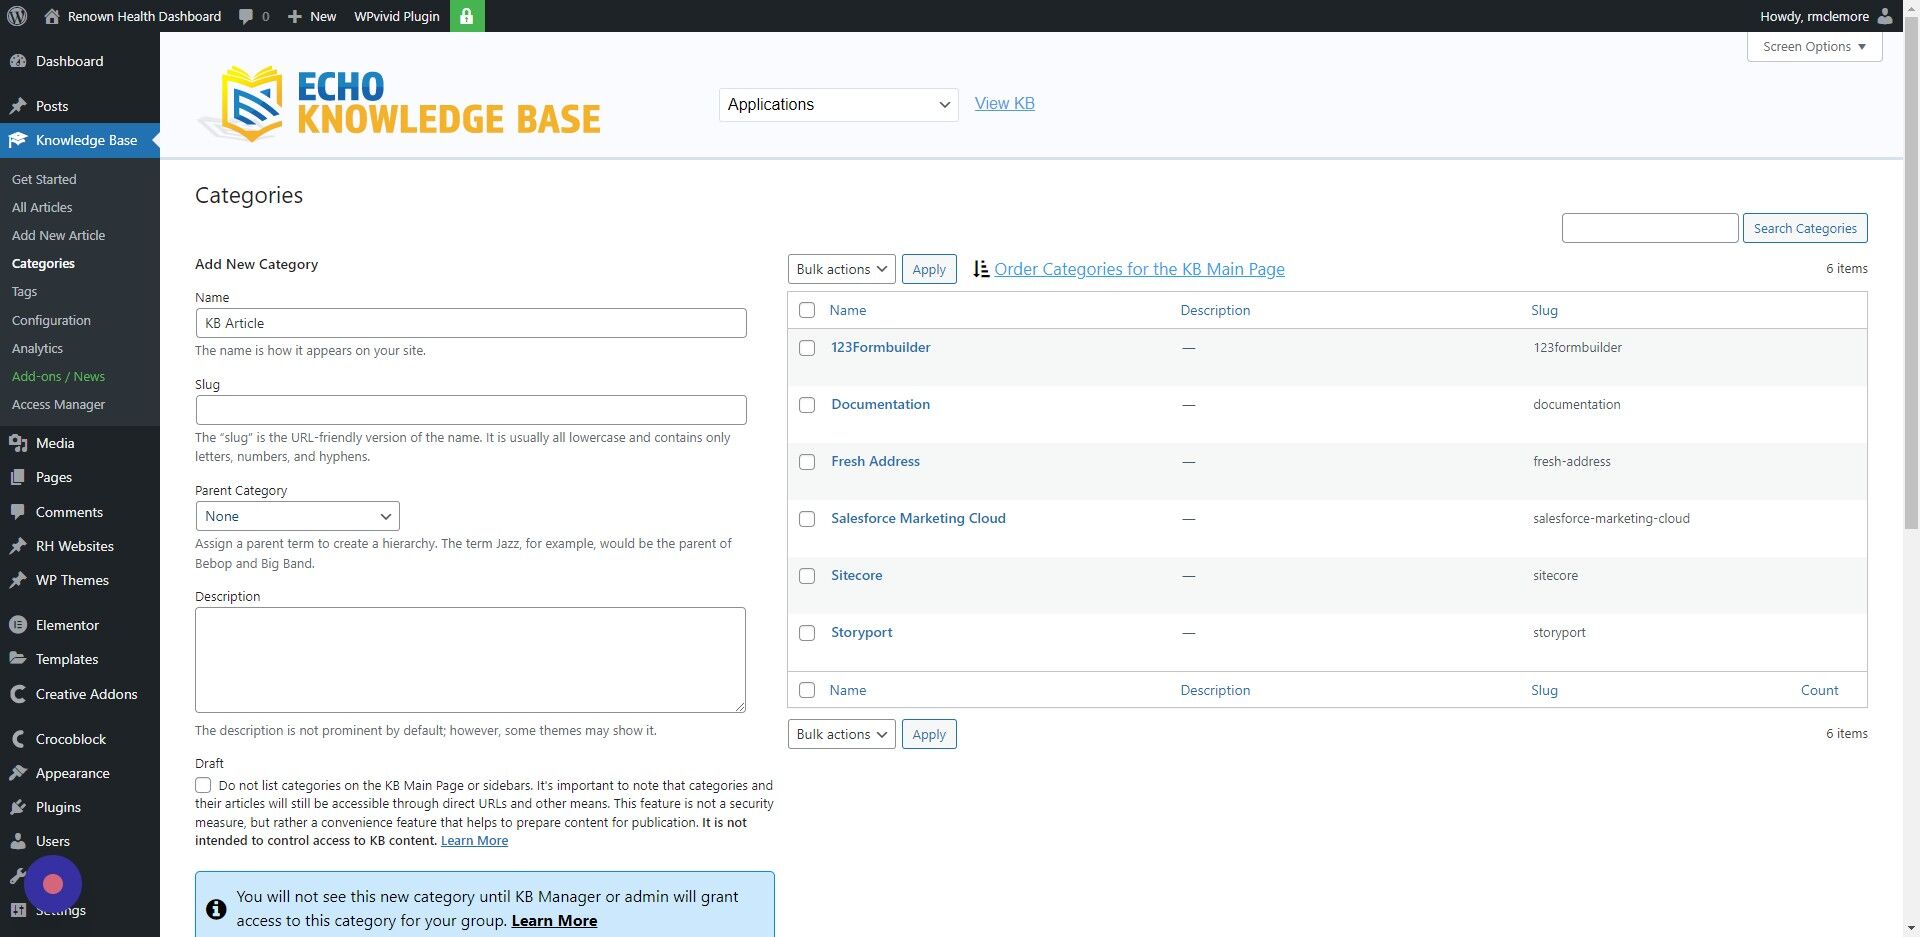The image size is (1920, 937).
Task: Click the Echo Knowledge Base logo
Action: click(x=400, y=103)
